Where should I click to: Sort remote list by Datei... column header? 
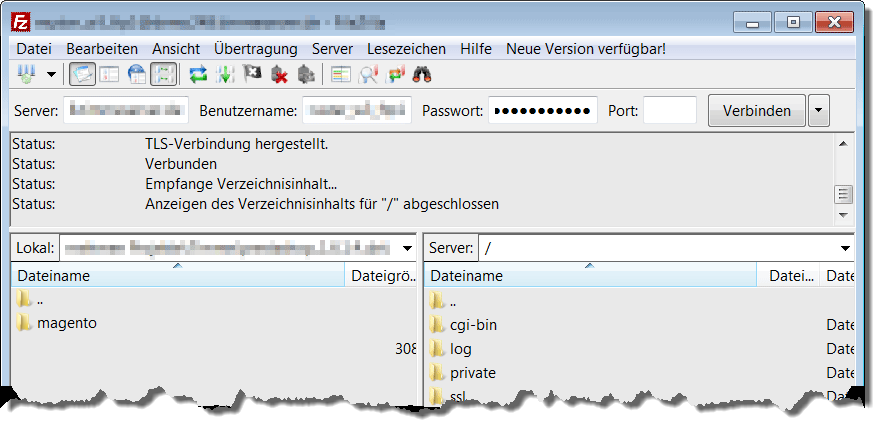coord(788,275)
